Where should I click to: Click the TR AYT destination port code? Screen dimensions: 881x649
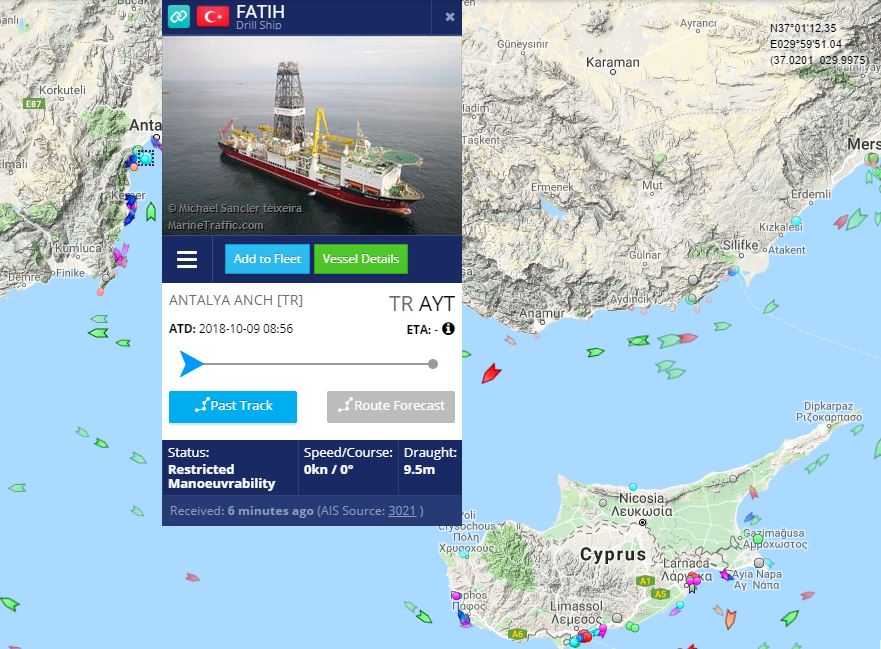coord(421,304)
